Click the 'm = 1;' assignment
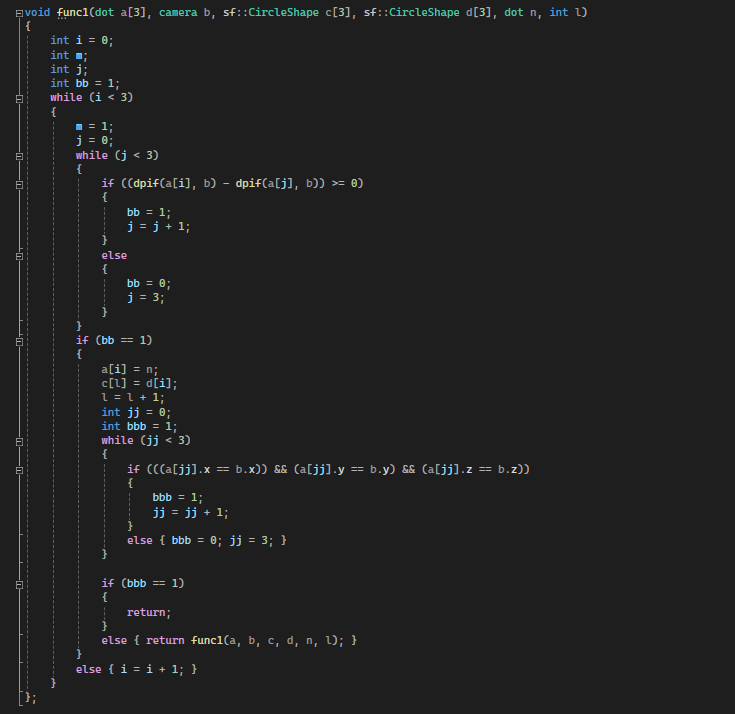This screenshot has width=735, height=714. coord(94,127)
